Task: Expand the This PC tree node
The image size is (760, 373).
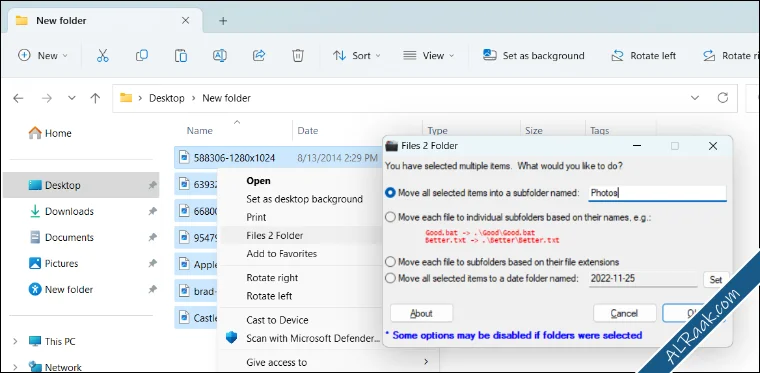Action: 15,342
